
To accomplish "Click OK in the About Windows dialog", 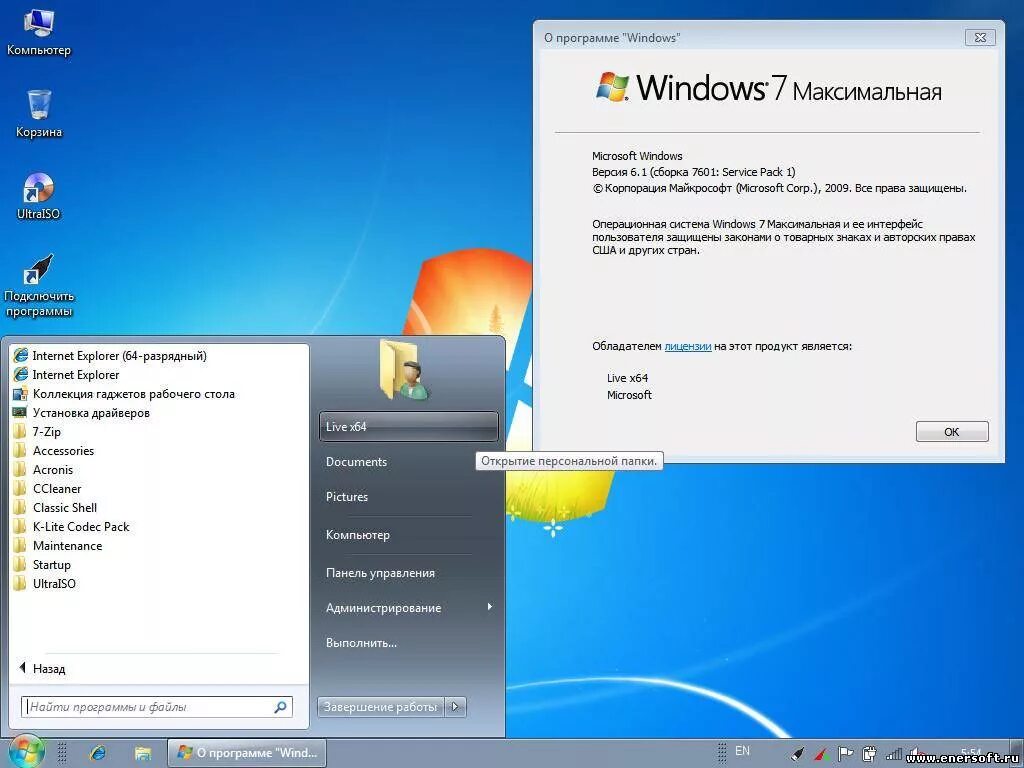I will (952, 432).
